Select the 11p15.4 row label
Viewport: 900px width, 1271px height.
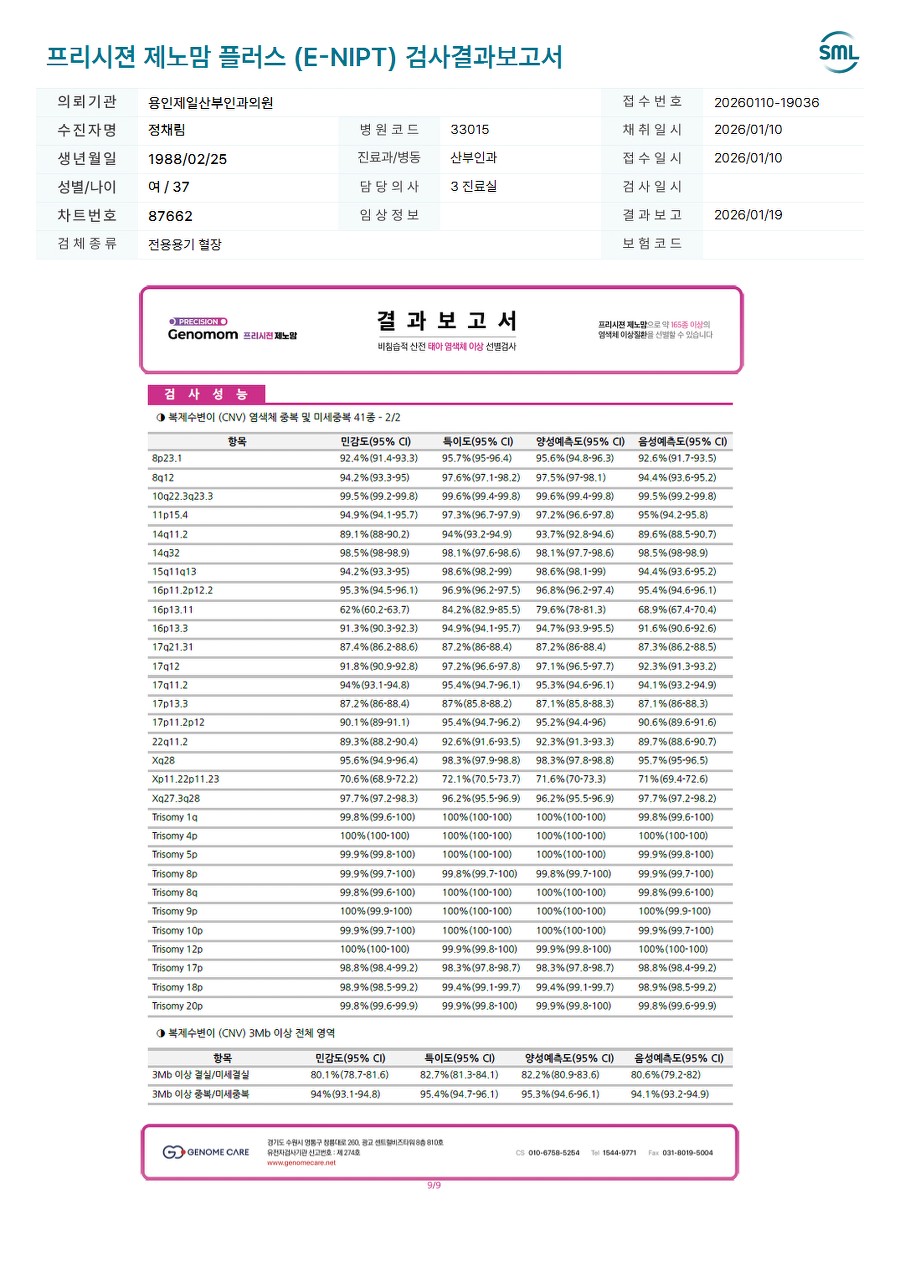click(x=170, y=515)
